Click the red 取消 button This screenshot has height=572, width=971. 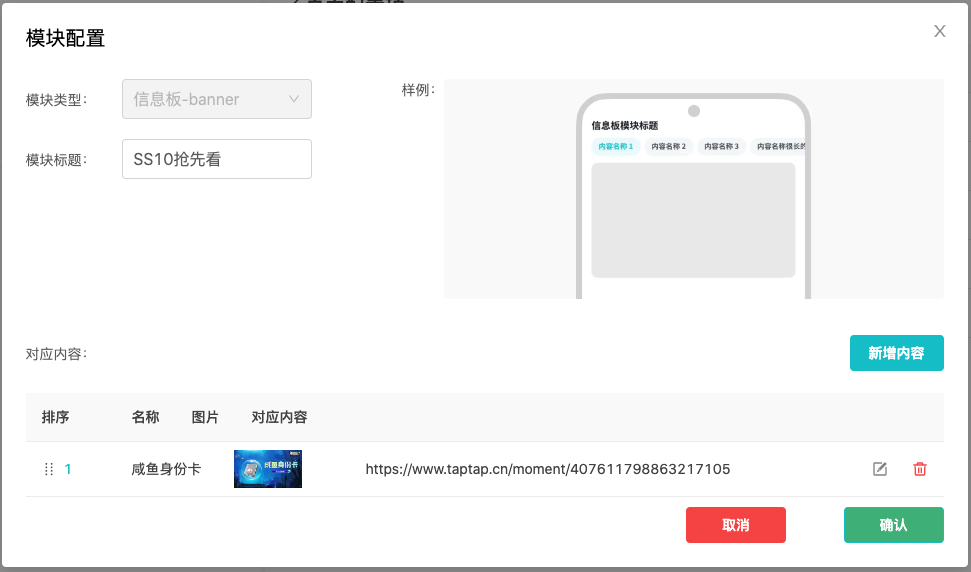pyautogui.click(x=735, y=525)
